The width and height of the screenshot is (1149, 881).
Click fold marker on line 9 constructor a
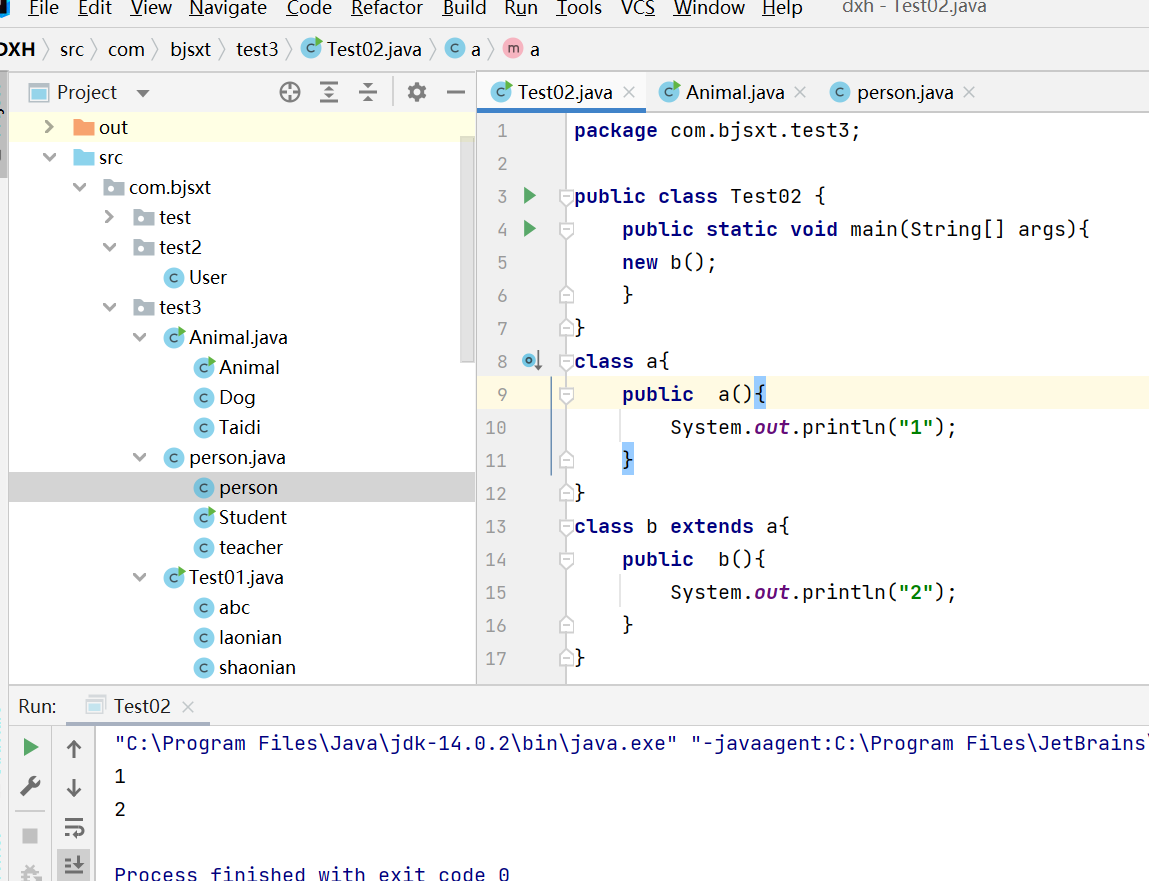coord(566,394)
